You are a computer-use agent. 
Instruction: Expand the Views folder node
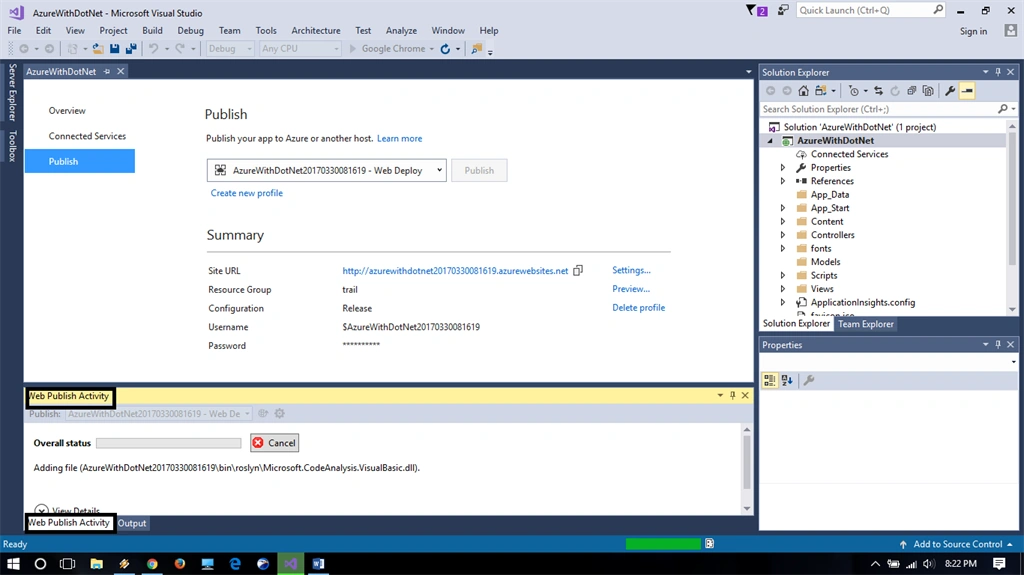pos(782,289)
